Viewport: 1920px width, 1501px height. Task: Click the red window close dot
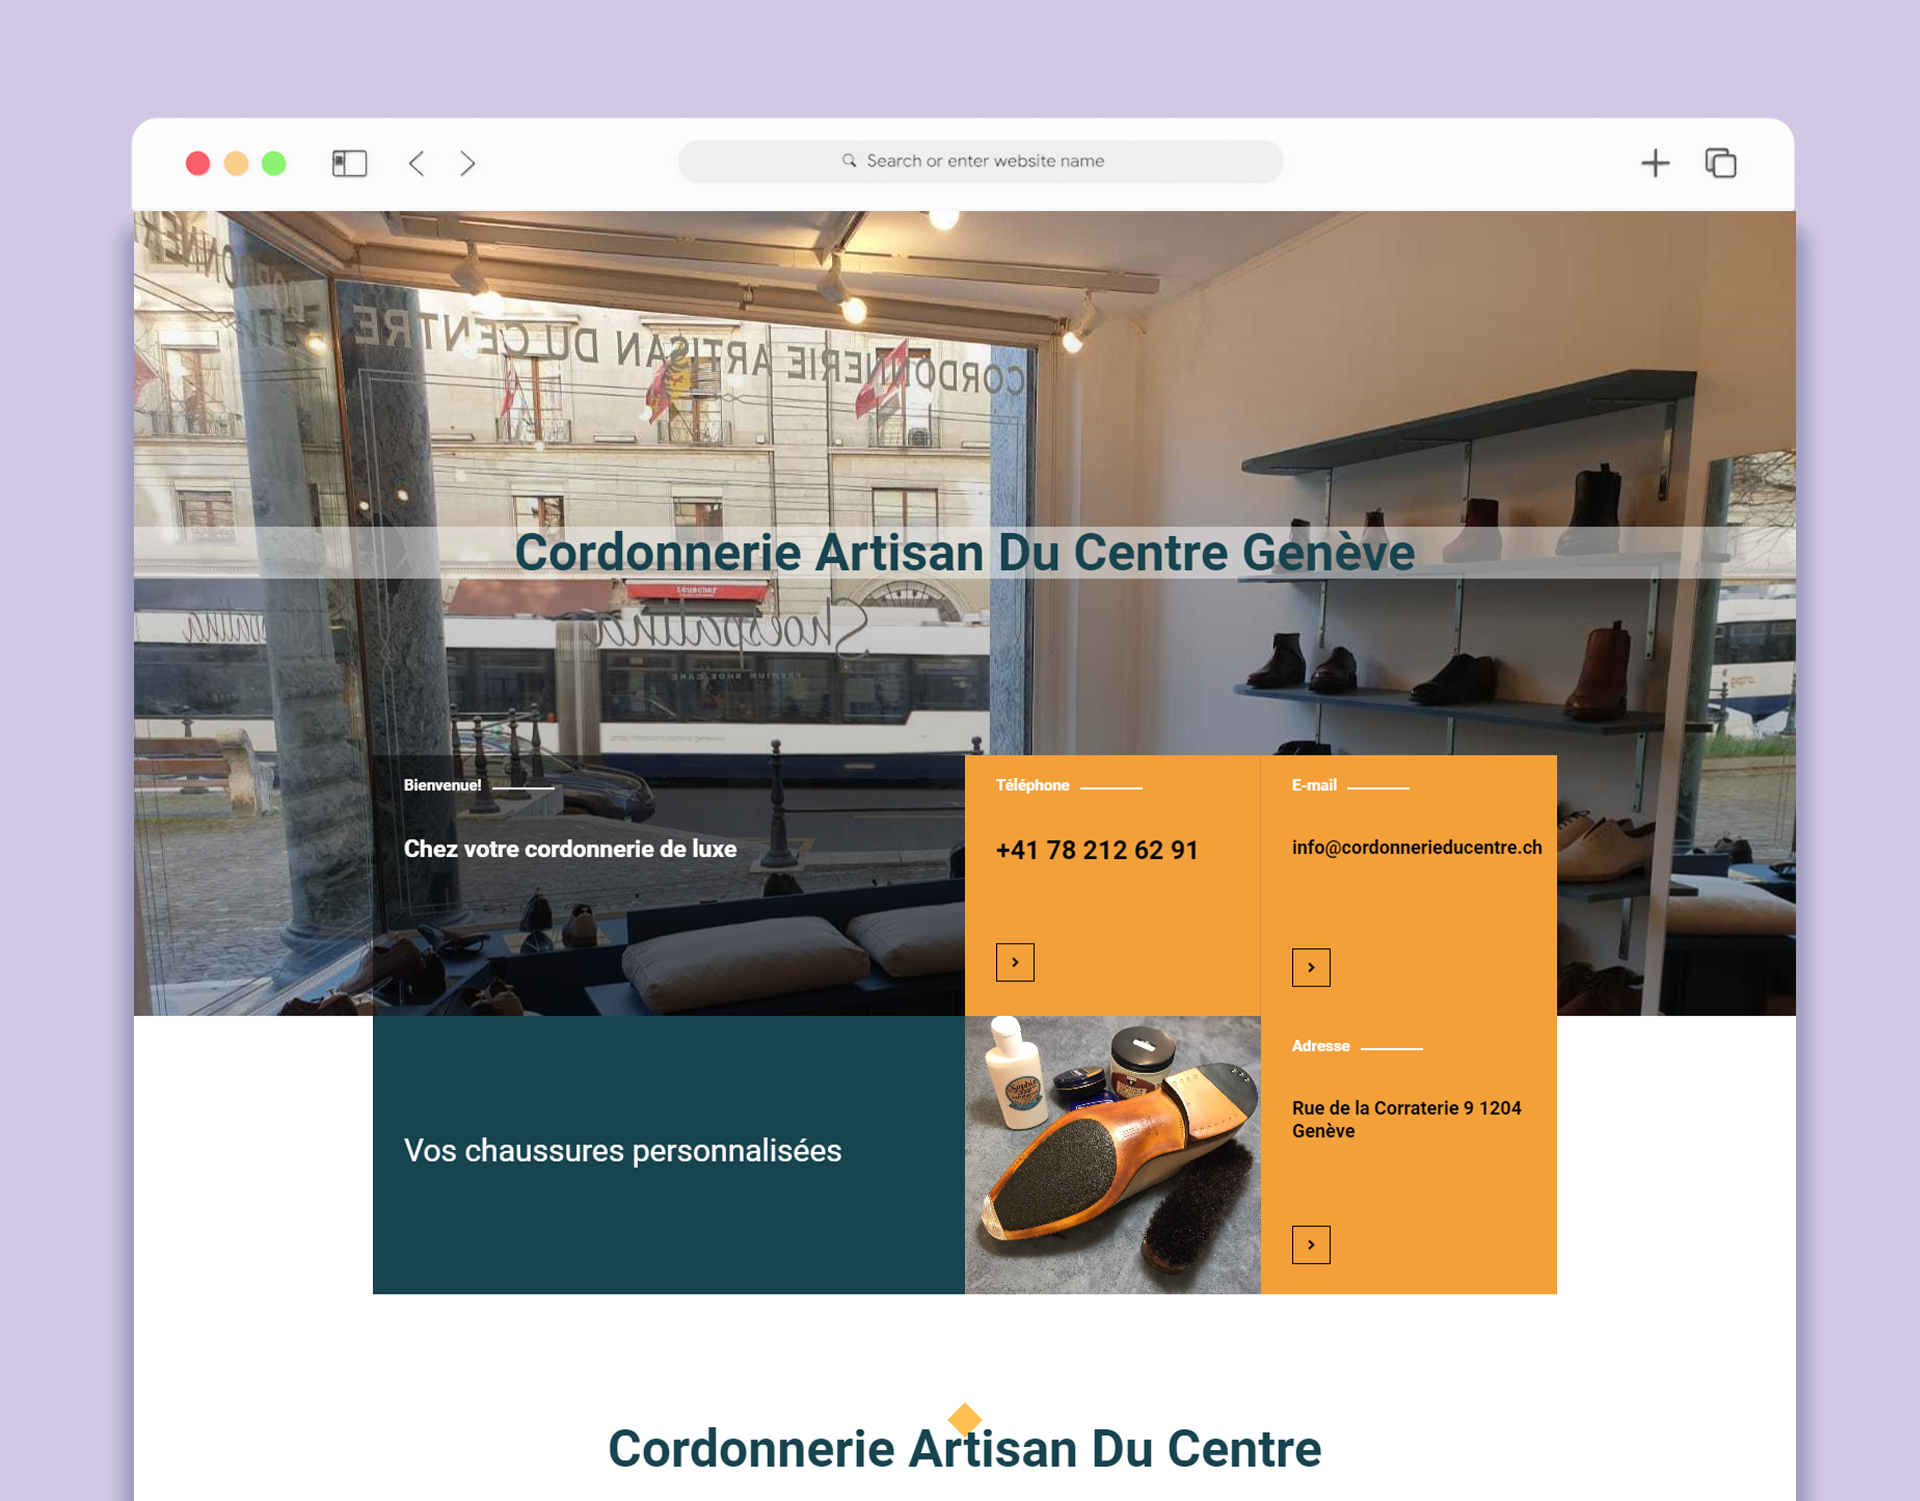pos(198,163)
